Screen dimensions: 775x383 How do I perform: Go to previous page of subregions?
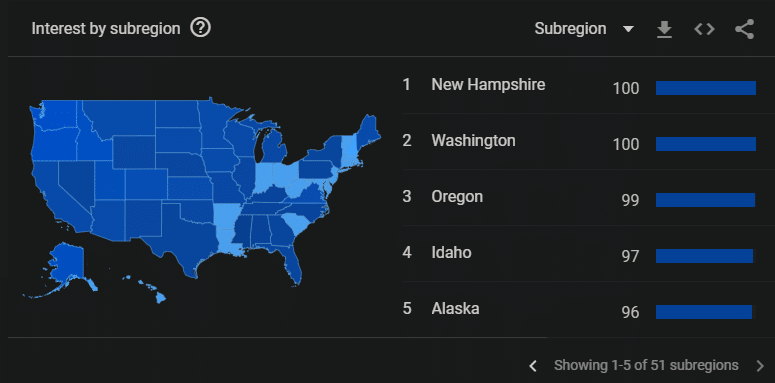[x=532, y=366]
